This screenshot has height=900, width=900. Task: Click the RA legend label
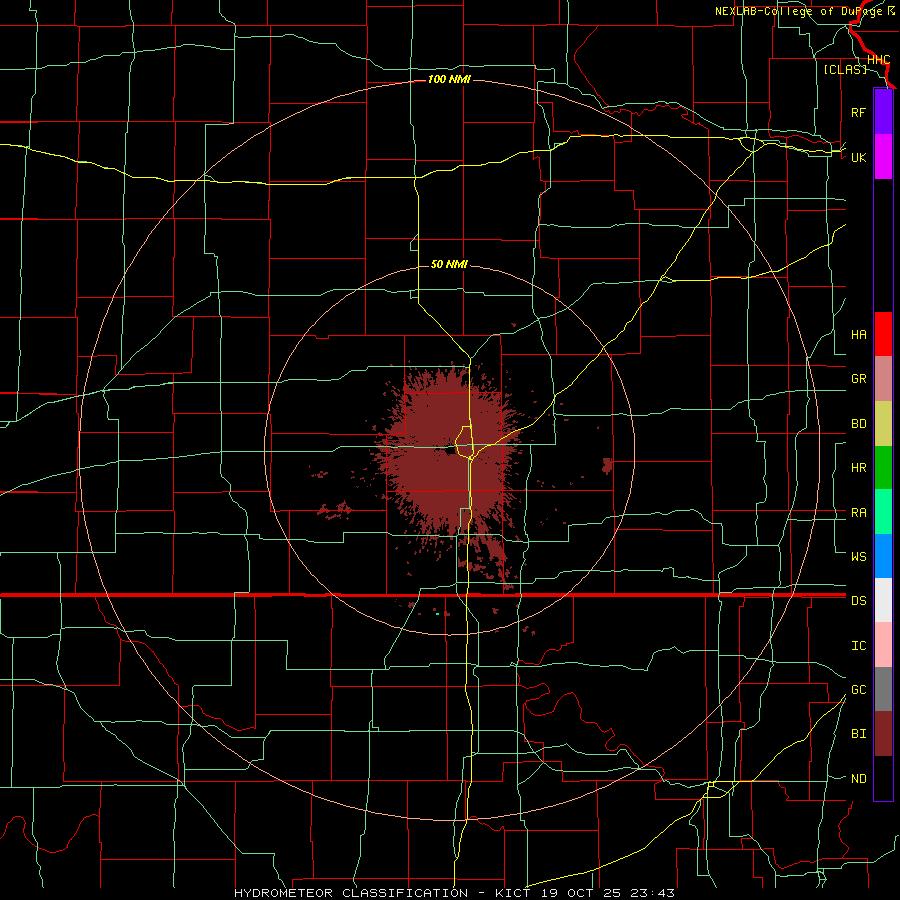[858, 513]
